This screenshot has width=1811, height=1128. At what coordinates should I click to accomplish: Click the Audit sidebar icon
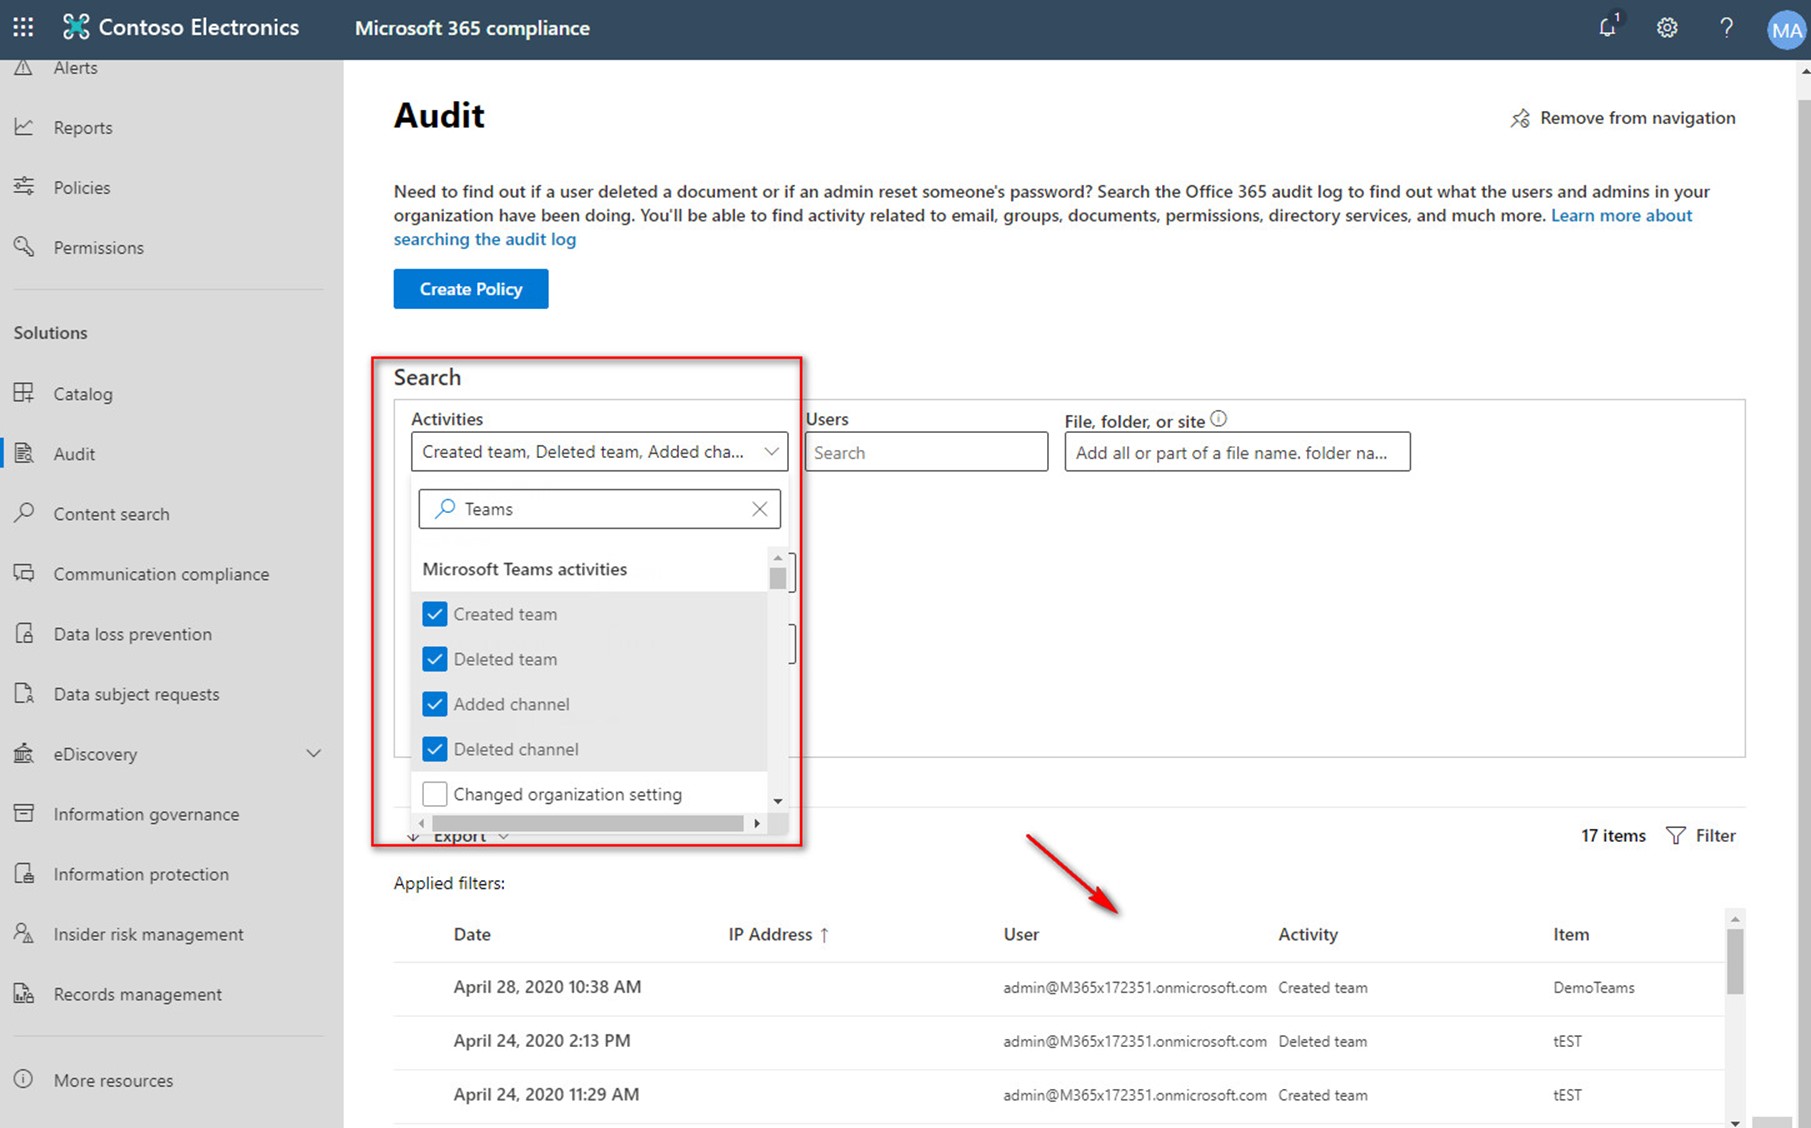[24, 453]
